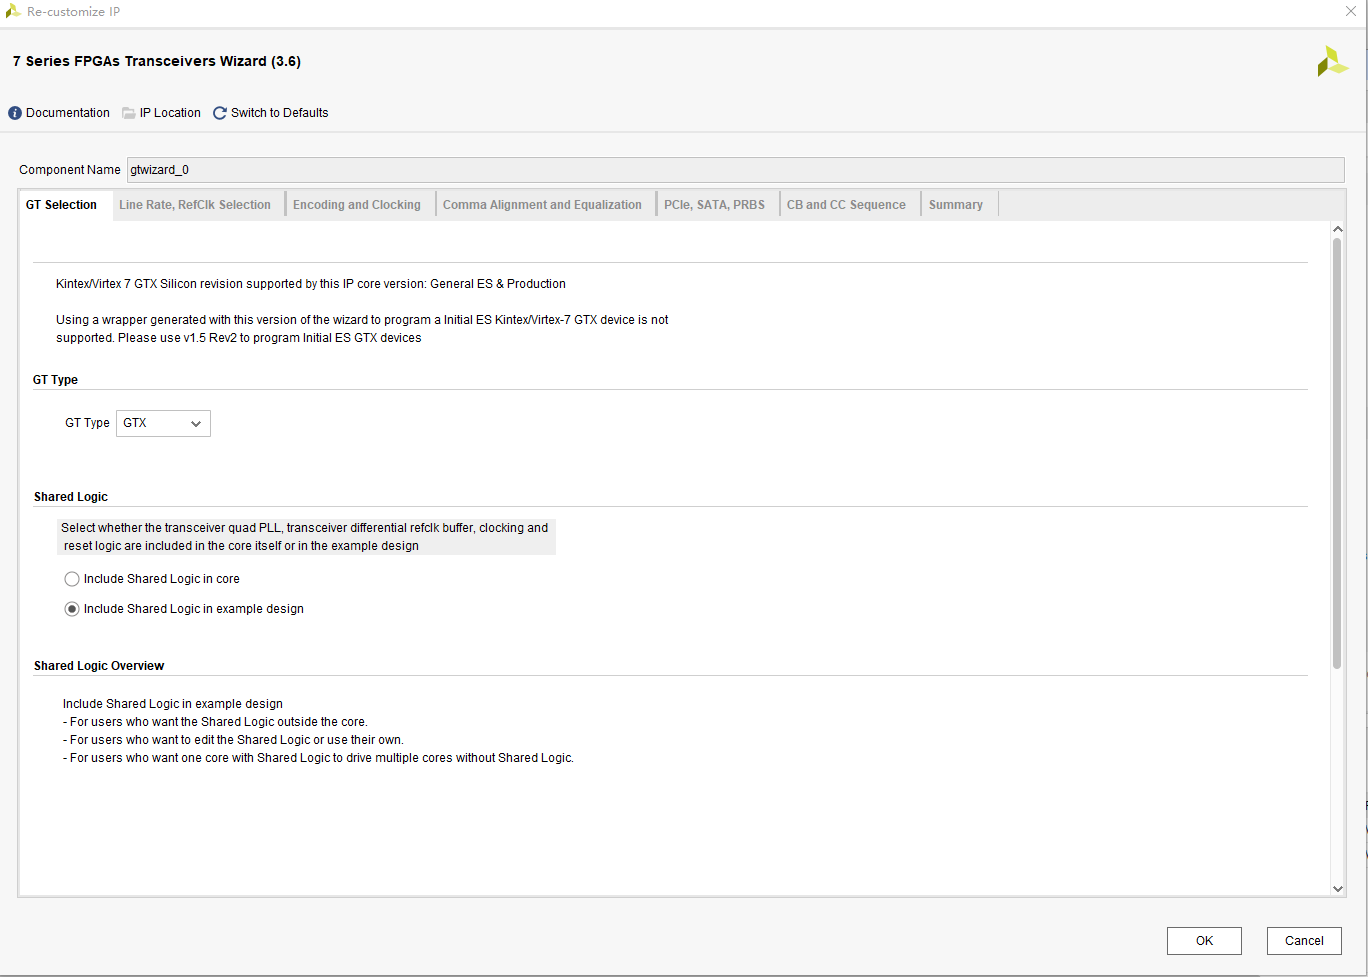Click the 'Shared Logic outside the core' line
The image size is (1368, 977).
point(215,722)
